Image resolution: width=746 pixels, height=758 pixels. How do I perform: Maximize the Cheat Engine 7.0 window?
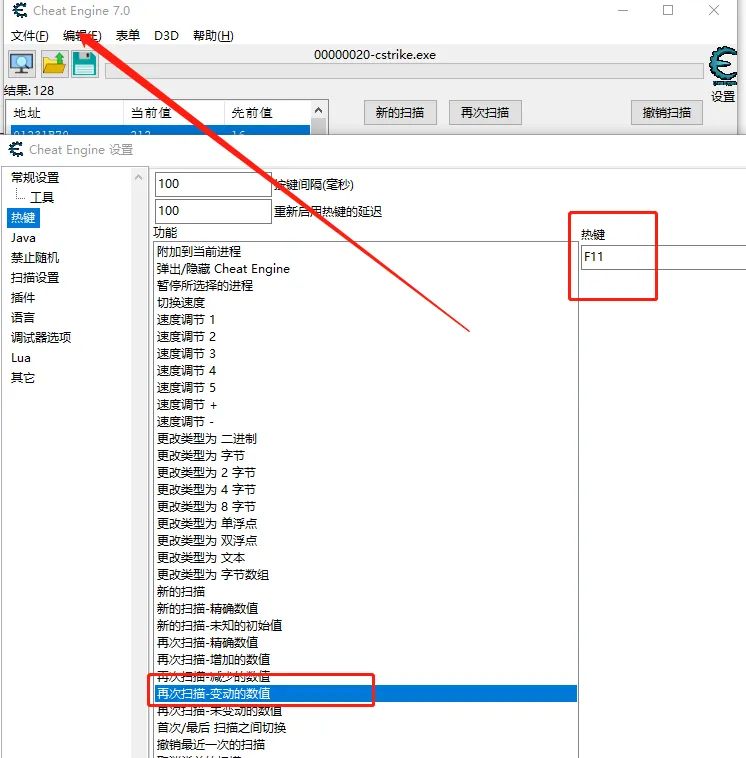click(668, 10)
